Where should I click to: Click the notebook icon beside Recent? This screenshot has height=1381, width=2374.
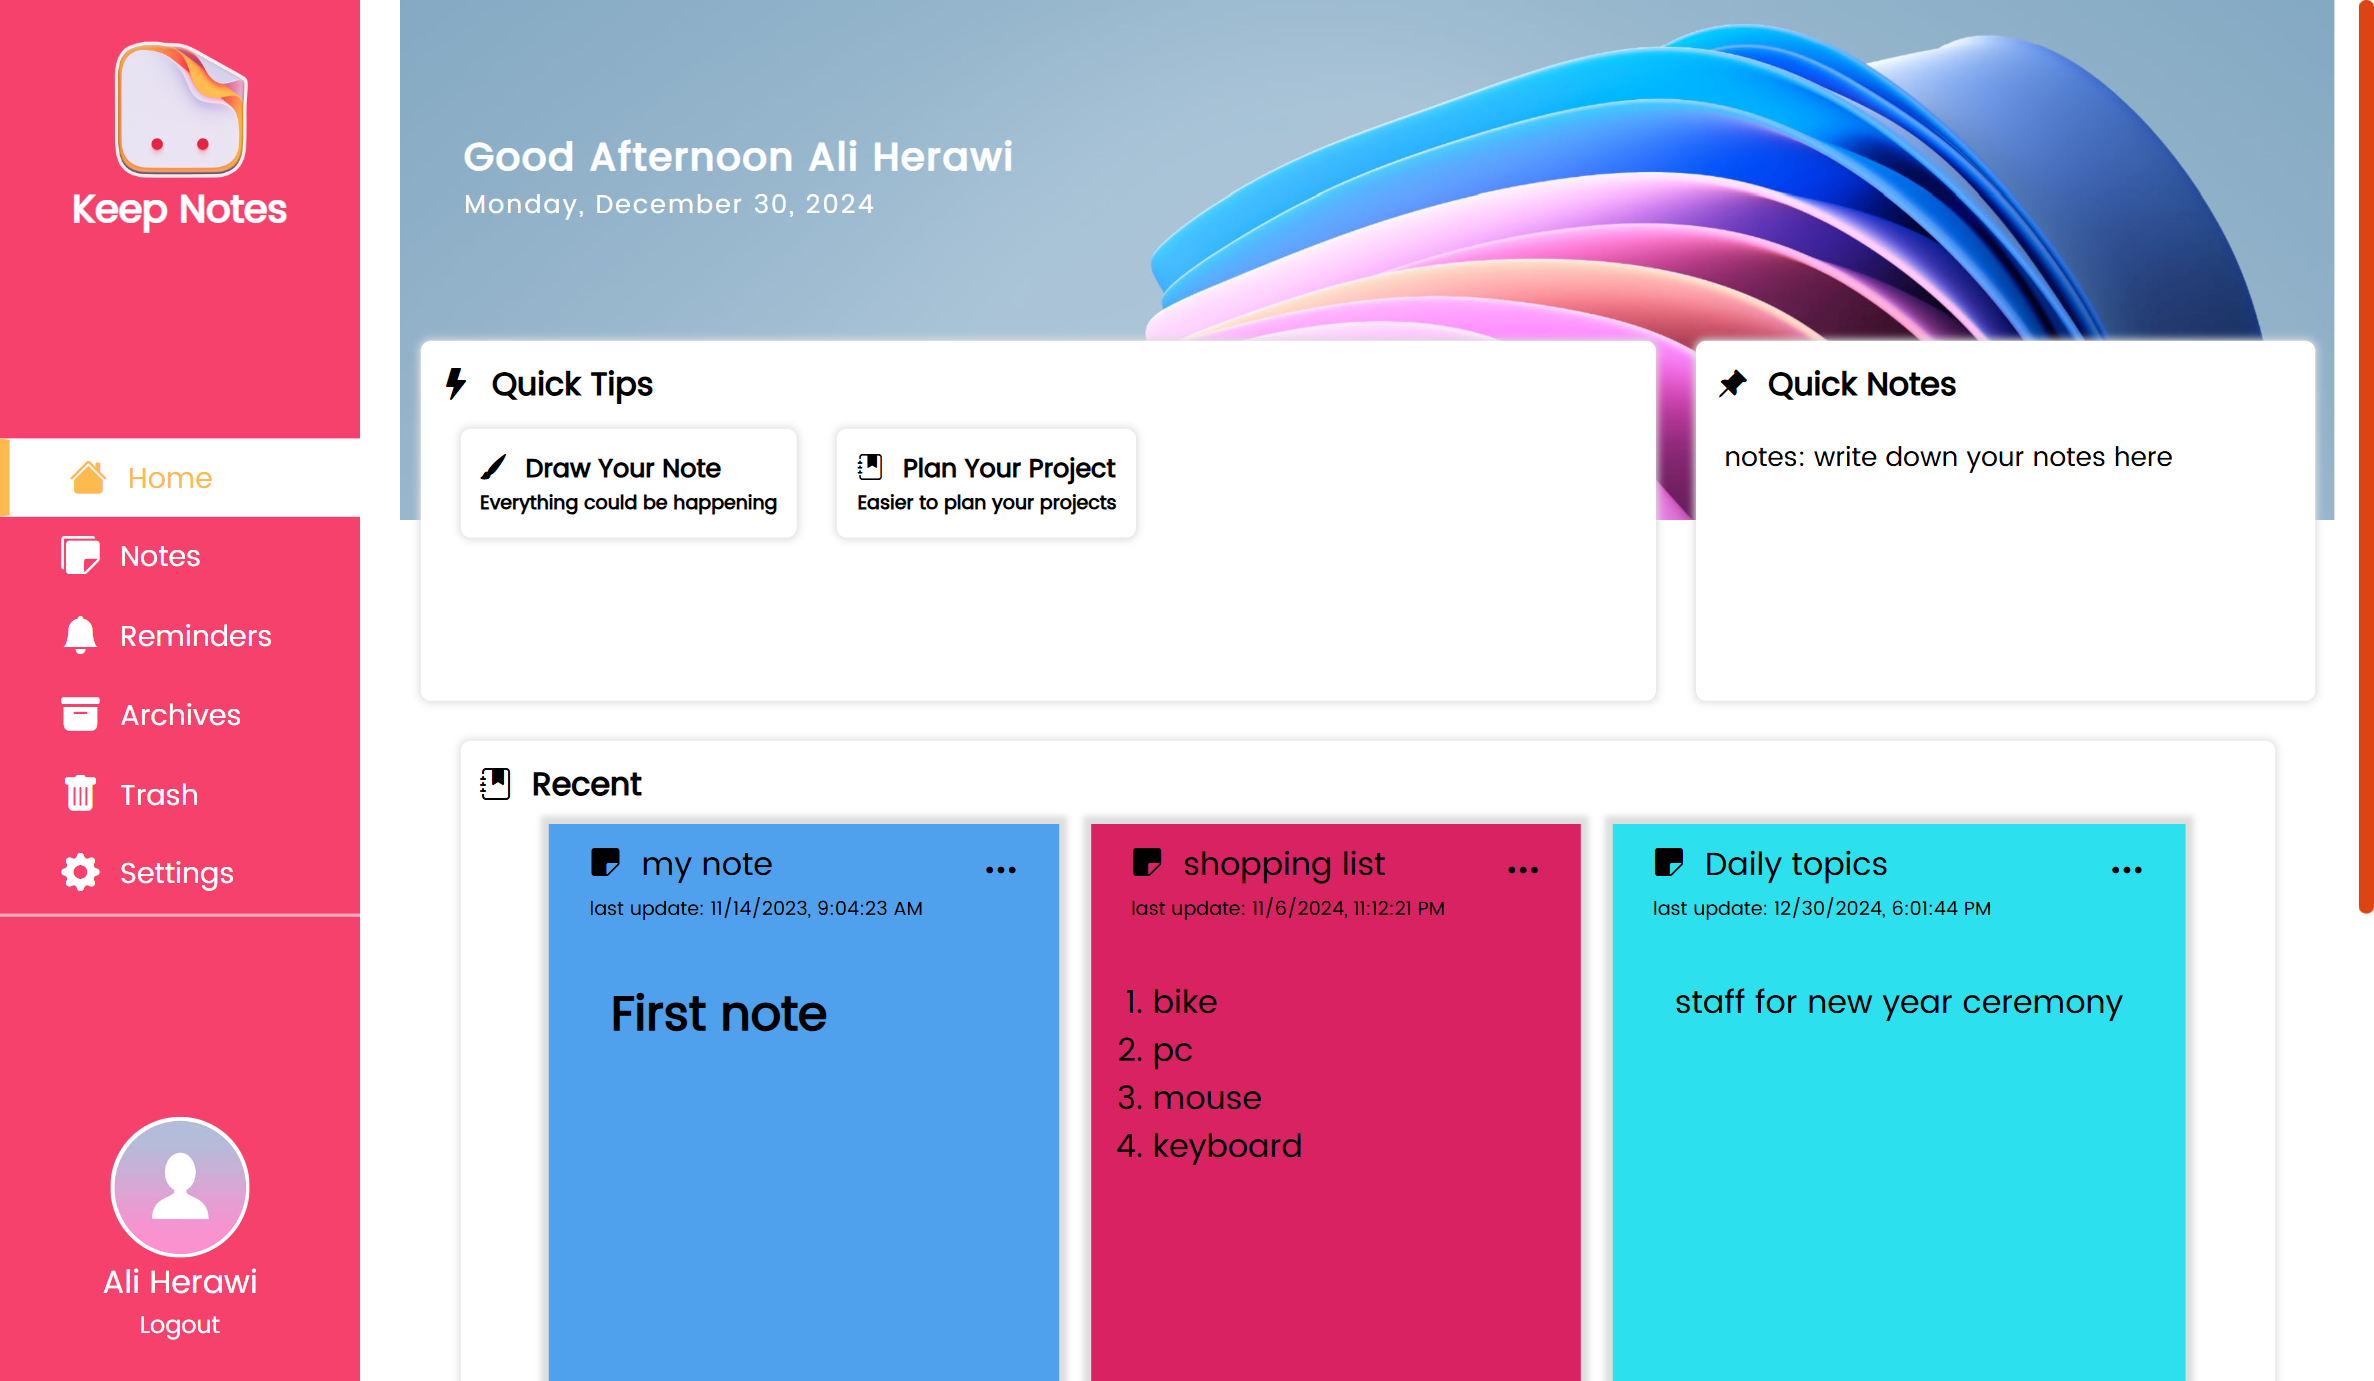tap(496, 784)
